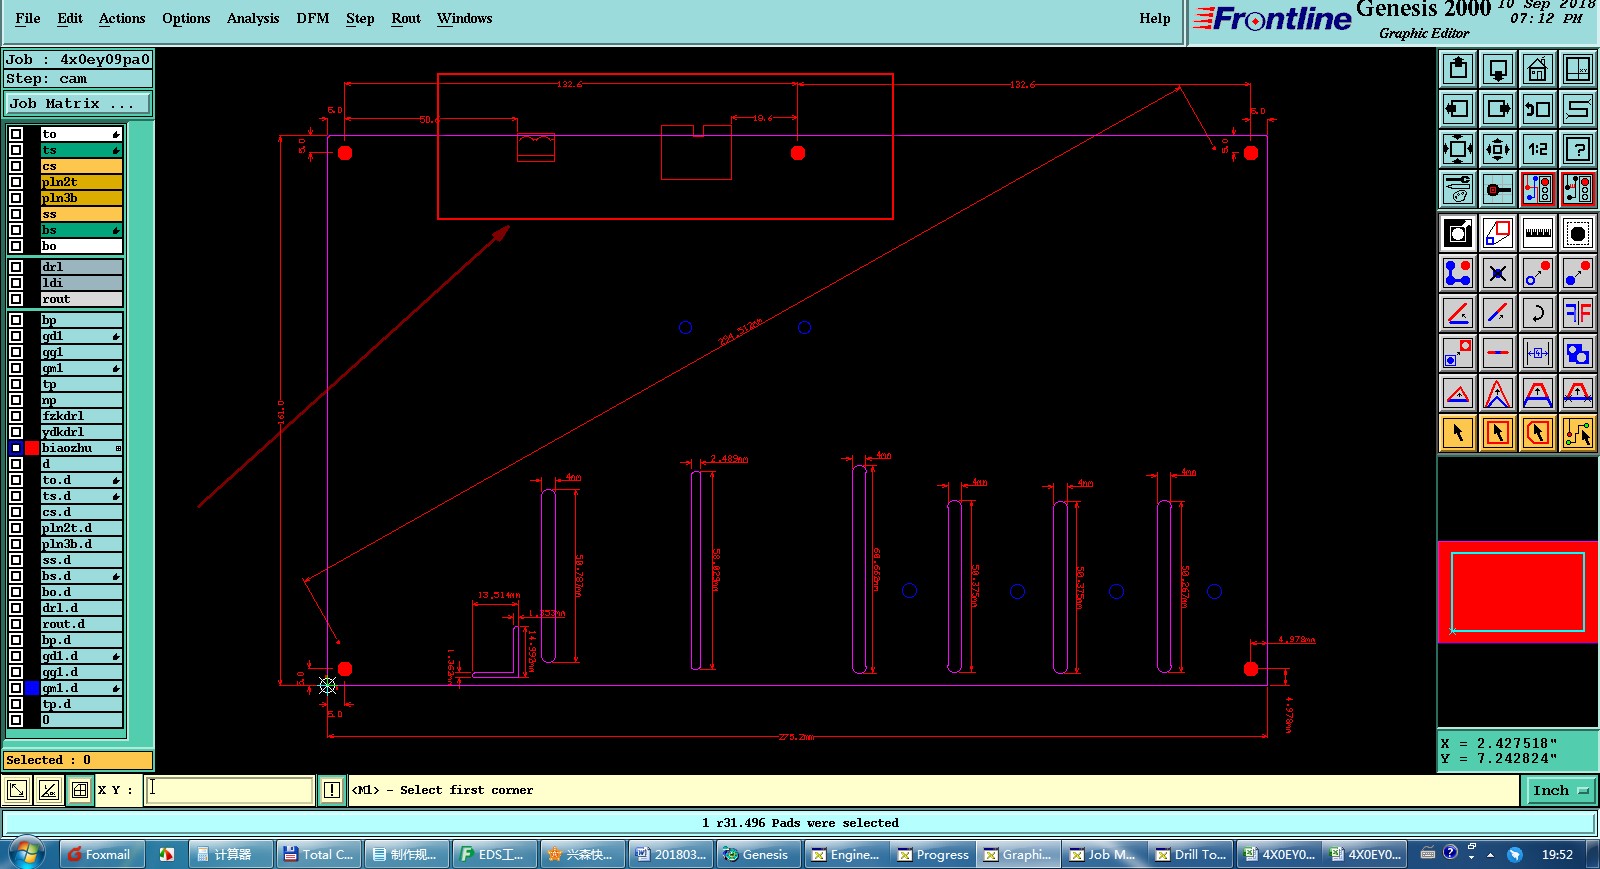Screen dimensions: 1600x869
Task: Toggle the checkbox for layer pln2t
Action: (16, 182)
